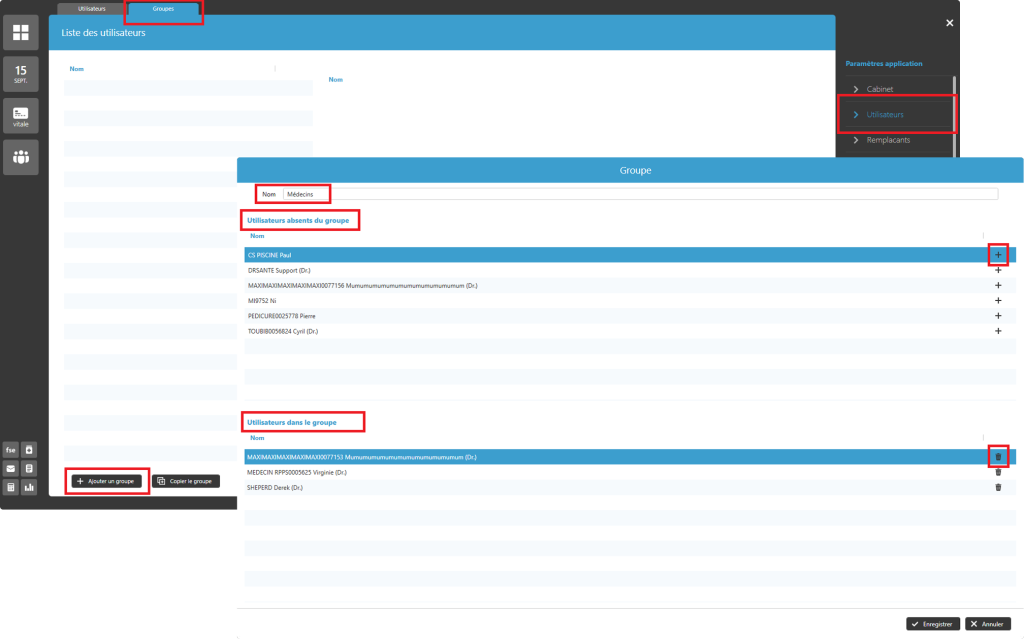This screenshot has height=639, width=1024.
Task: Open the envelope messages icon
Action: (x=11, y=468)
